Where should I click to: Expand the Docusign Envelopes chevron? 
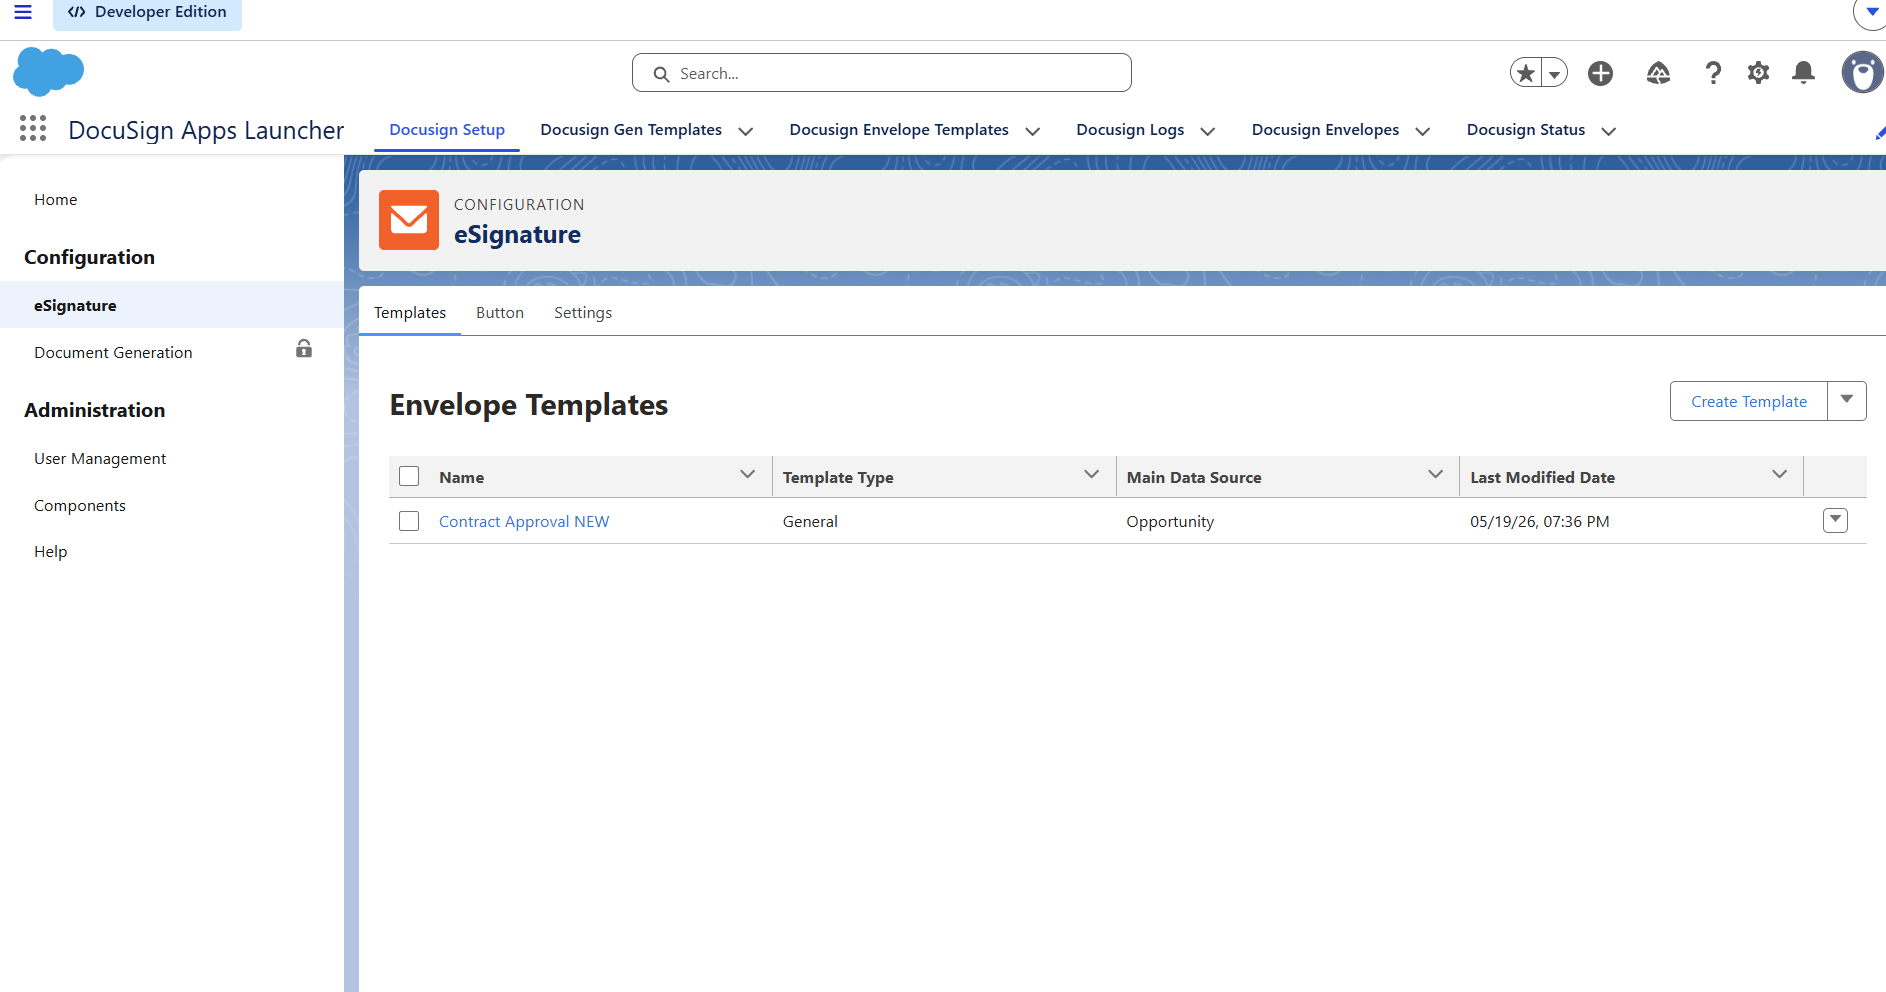[1423, 131]
